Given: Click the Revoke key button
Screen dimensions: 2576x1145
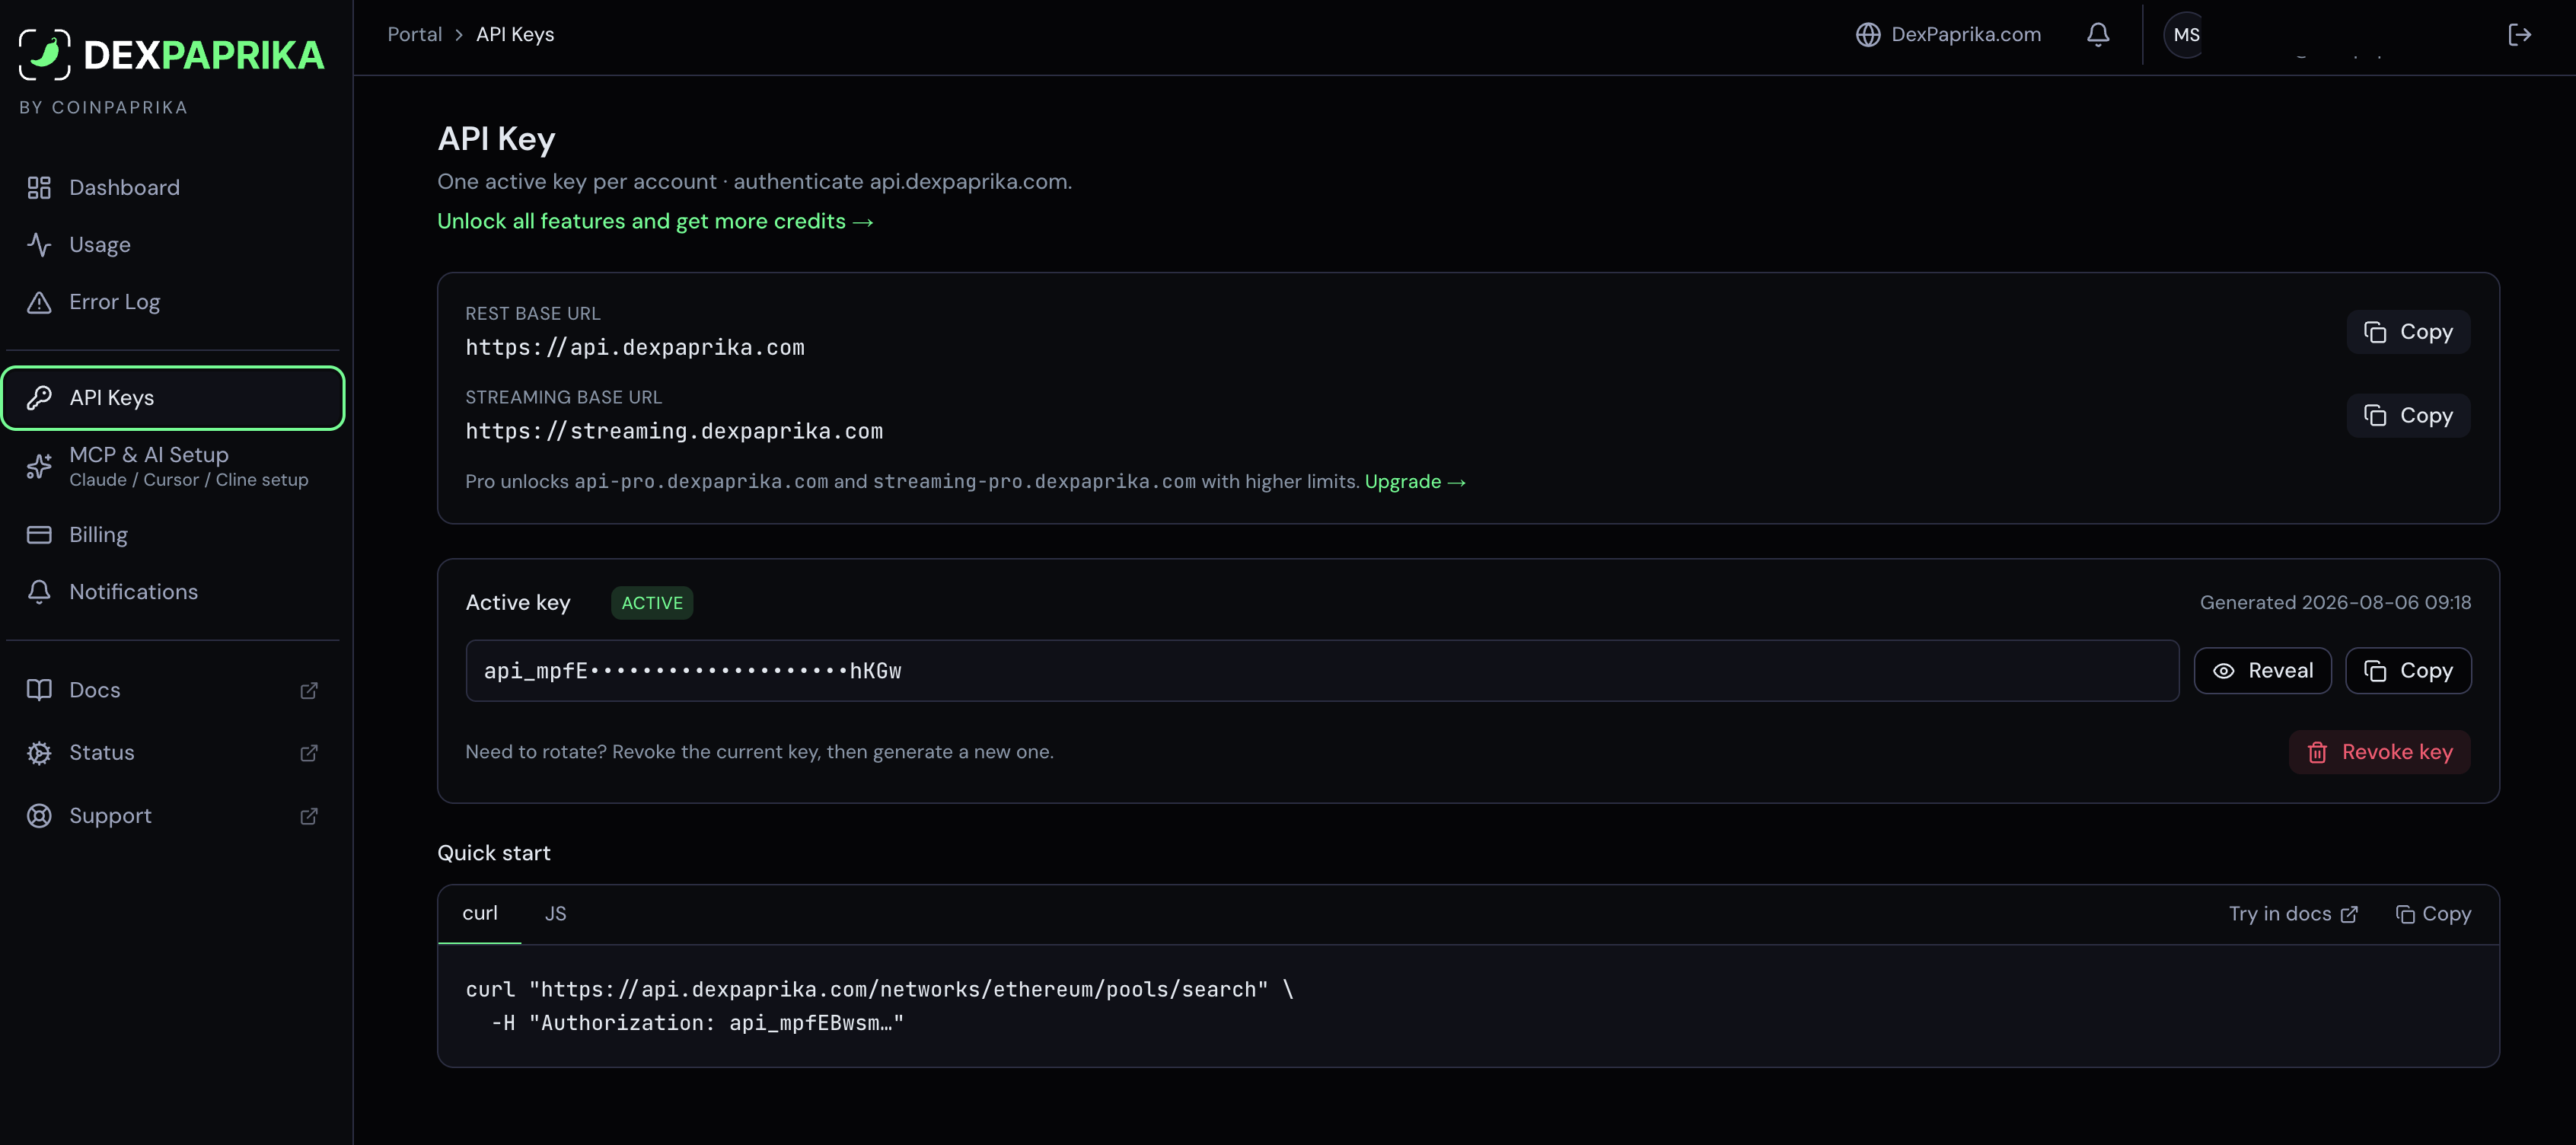Looking at the screenshot, I should (2379, 752).
